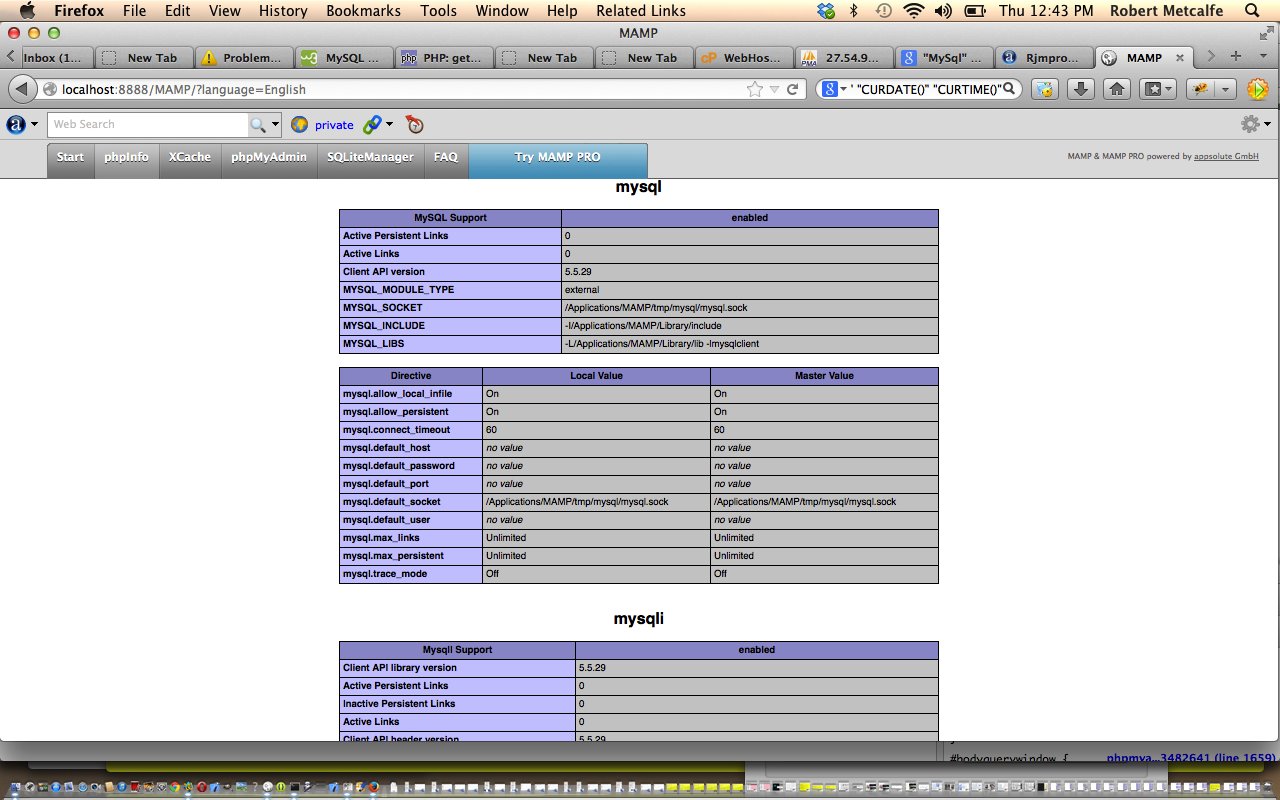1280x800 pixels.
Task: Open Bluetooth status menu icon
Action: tap(853, 11)
